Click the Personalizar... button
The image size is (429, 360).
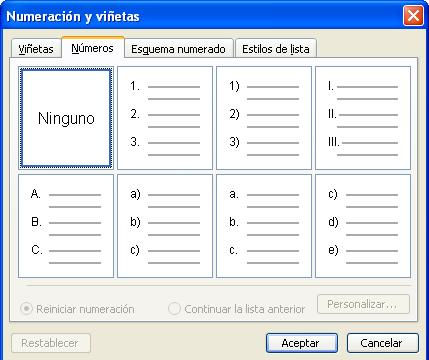tap(363, 304)
